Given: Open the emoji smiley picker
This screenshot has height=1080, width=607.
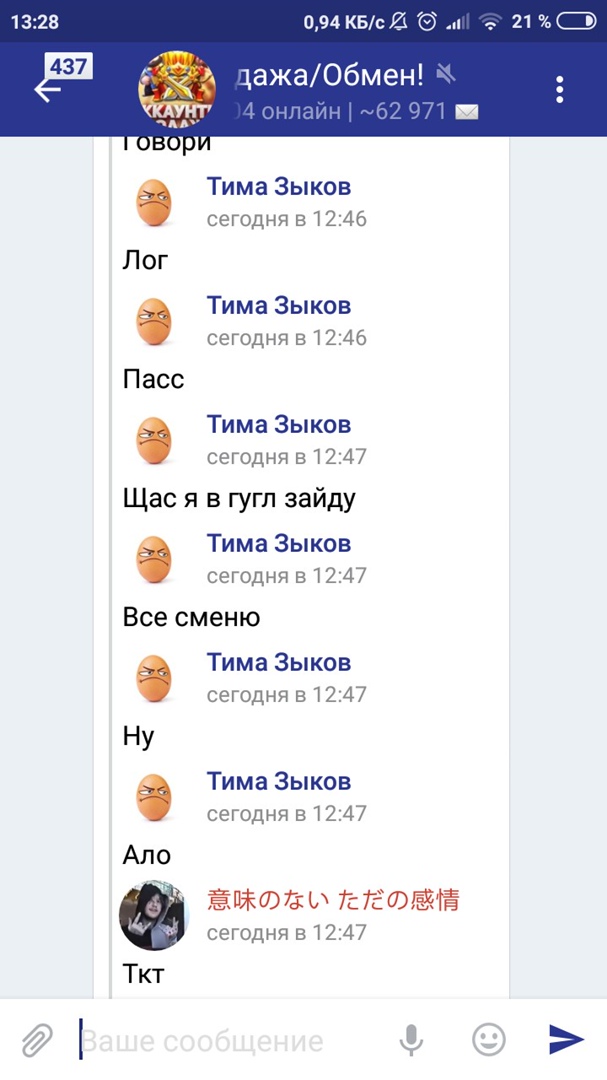Looking at the screenshot, I should click(488, 1040).
